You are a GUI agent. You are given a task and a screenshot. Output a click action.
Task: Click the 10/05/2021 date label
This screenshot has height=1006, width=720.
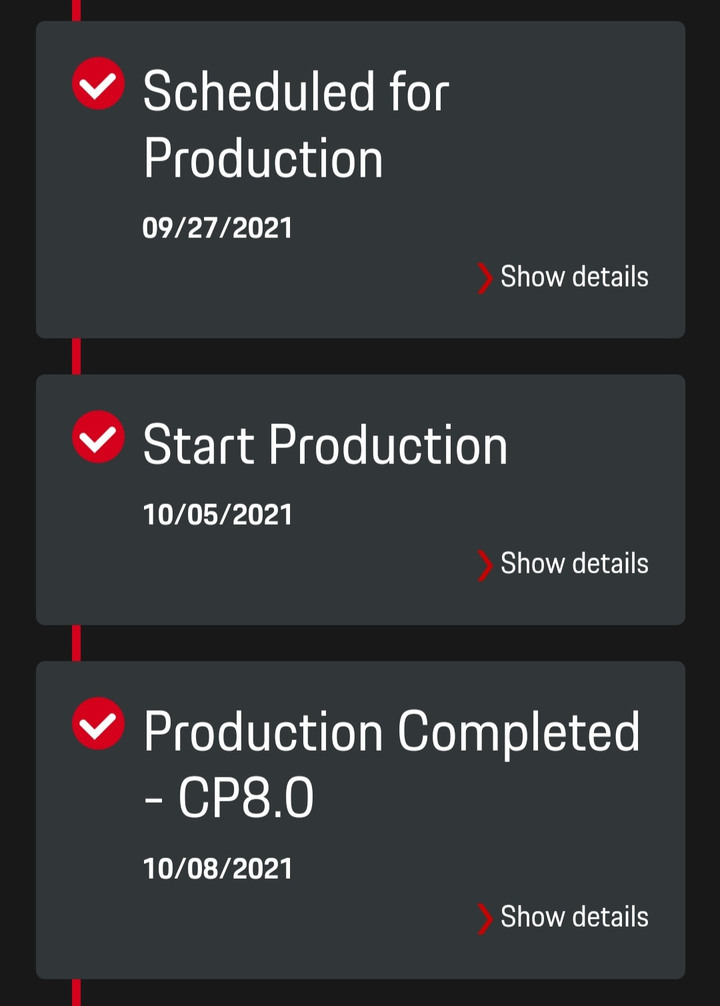click(218, 515)
